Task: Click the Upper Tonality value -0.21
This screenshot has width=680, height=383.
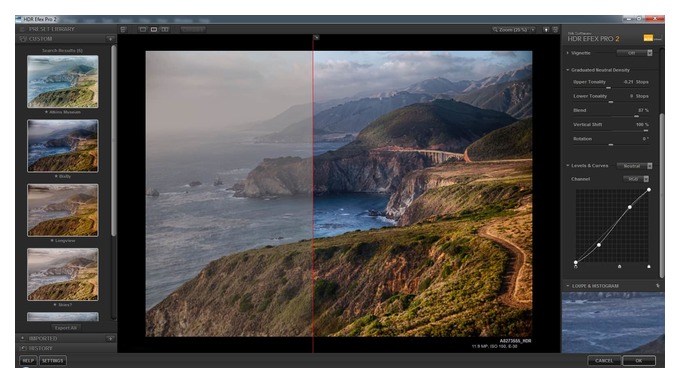Action: tap(628, 82)
